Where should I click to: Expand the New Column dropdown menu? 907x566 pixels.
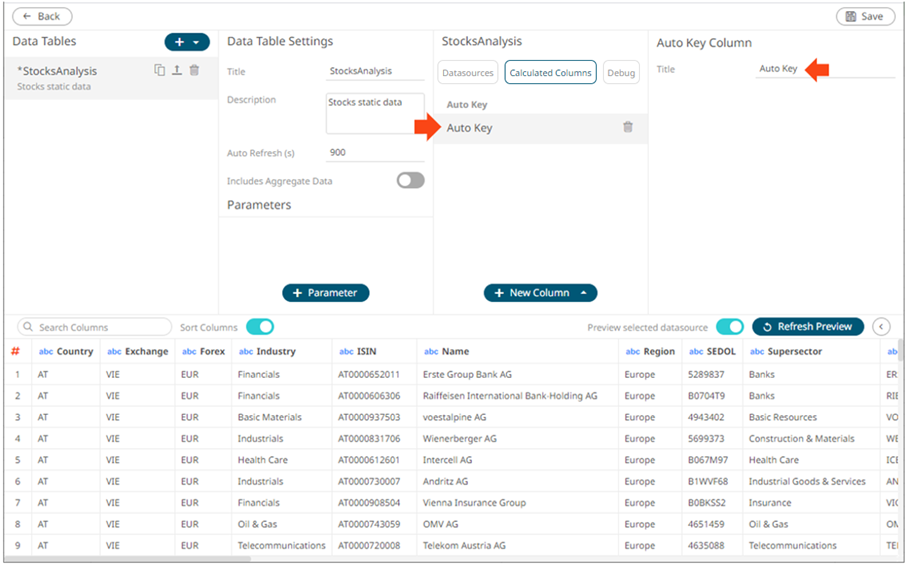pyautogui.click(x=582, y=293)
